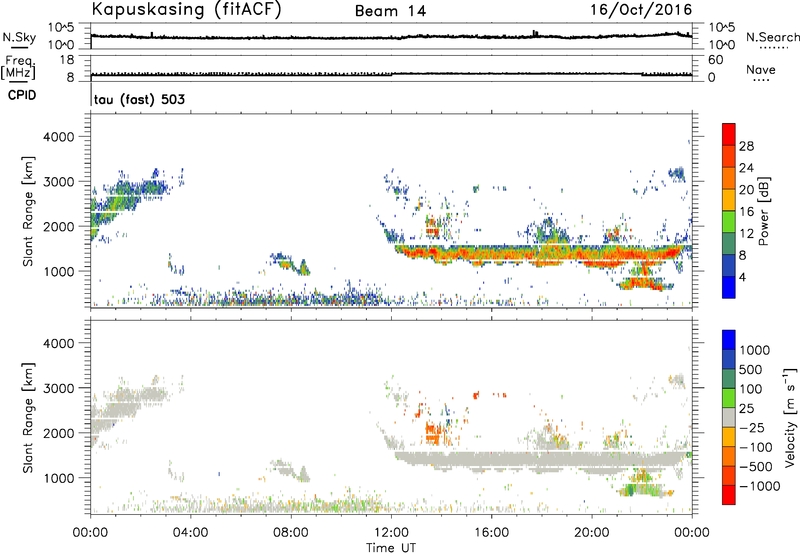Click the red bottom of velocity colorbar

(729, 495)
